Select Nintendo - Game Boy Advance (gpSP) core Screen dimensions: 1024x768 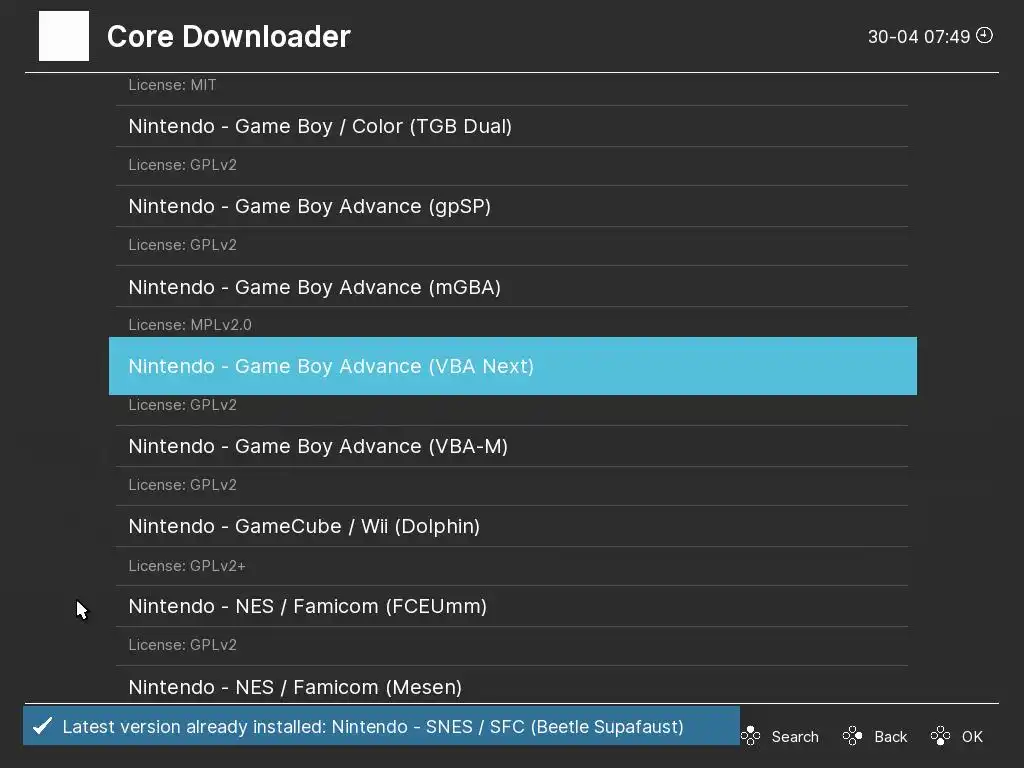coord(512,206)
